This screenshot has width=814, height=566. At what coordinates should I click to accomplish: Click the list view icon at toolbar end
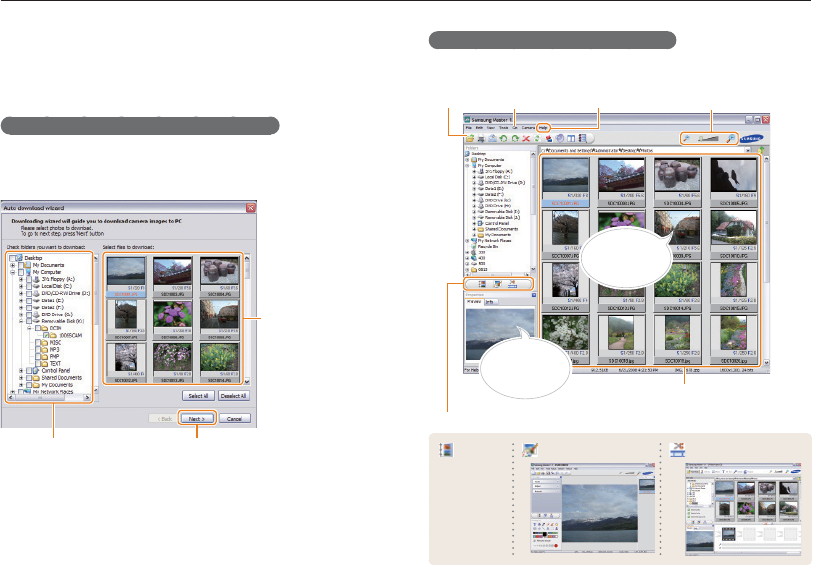(x=582, y=139)
